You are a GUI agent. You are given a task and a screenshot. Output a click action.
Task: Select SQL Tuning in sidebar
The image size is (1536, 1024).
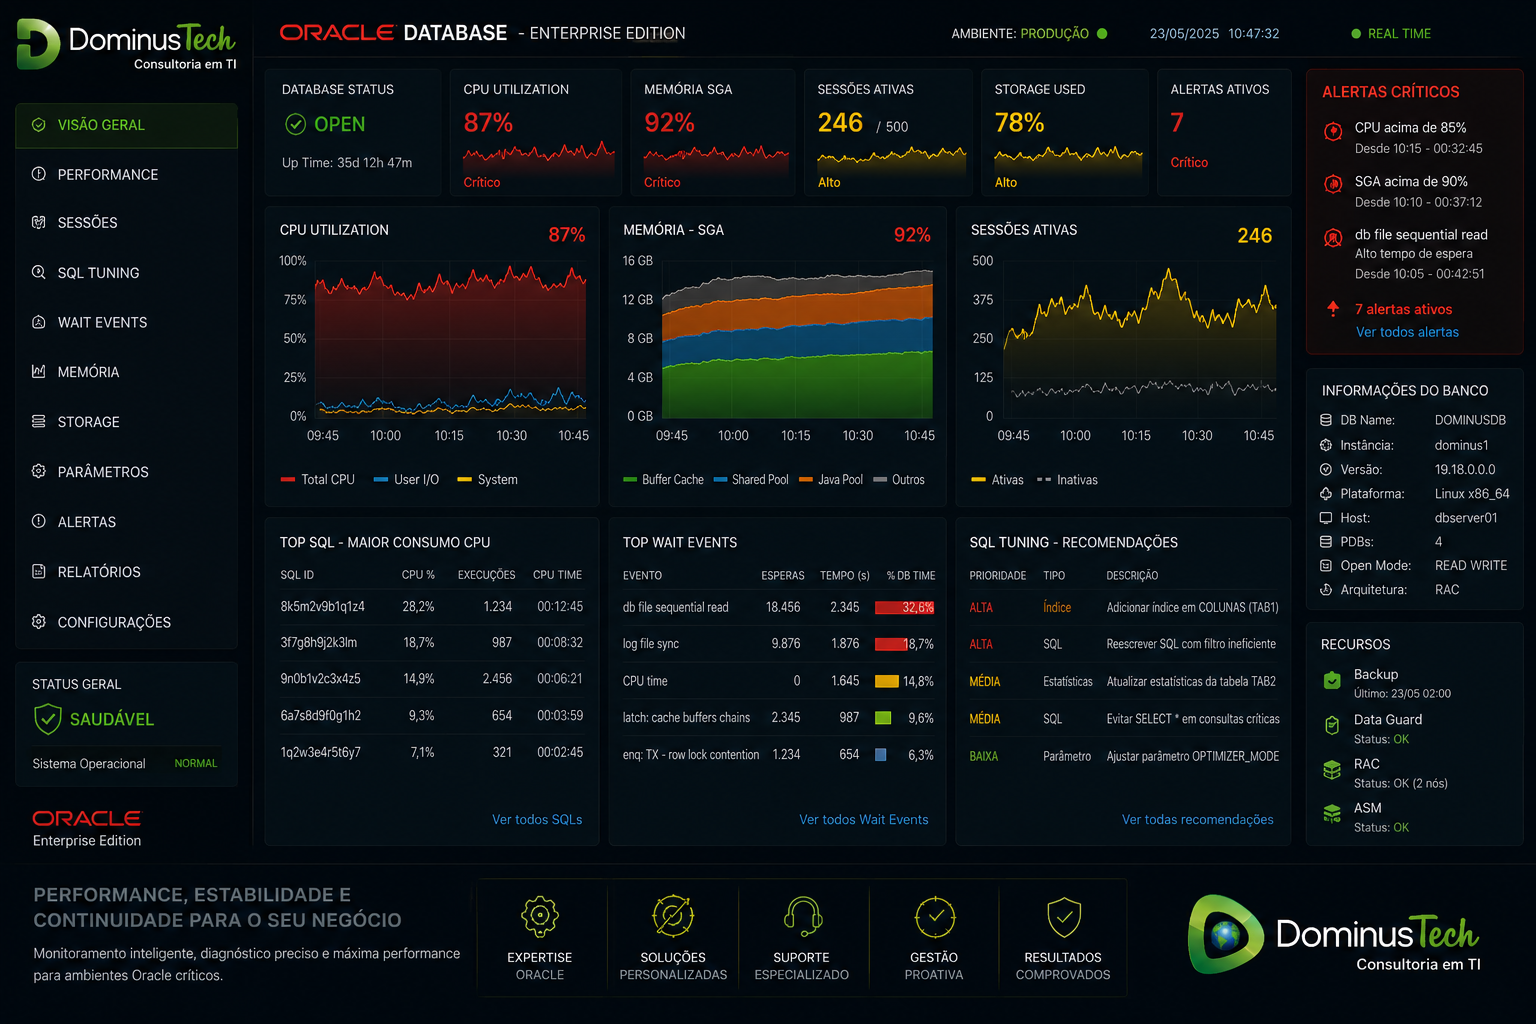(98, 273)
